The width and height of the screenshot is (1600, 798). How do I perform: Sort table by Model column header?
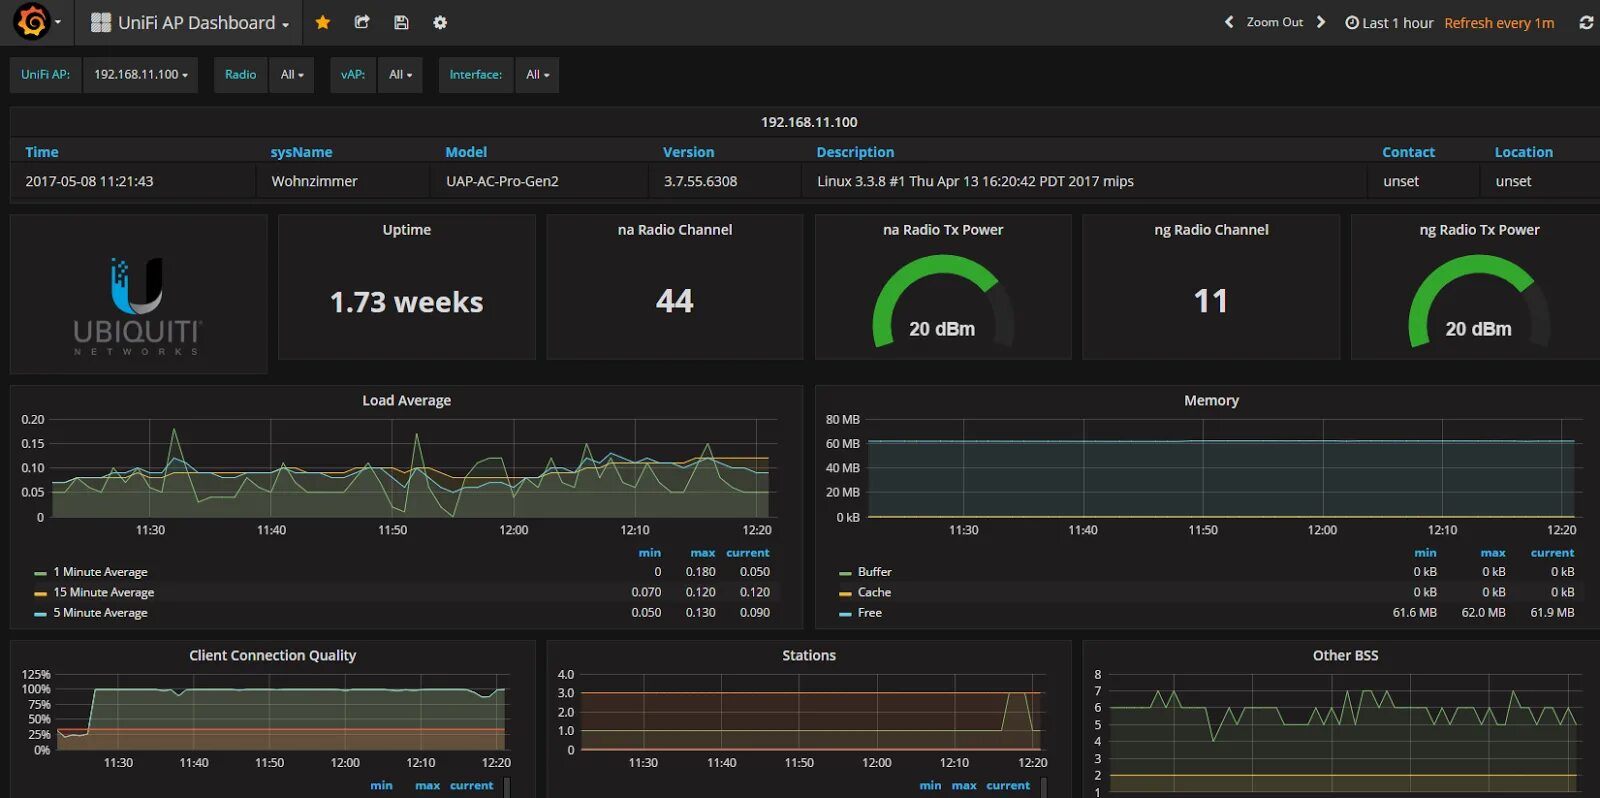pyautogui.click(x=466, y=152)
